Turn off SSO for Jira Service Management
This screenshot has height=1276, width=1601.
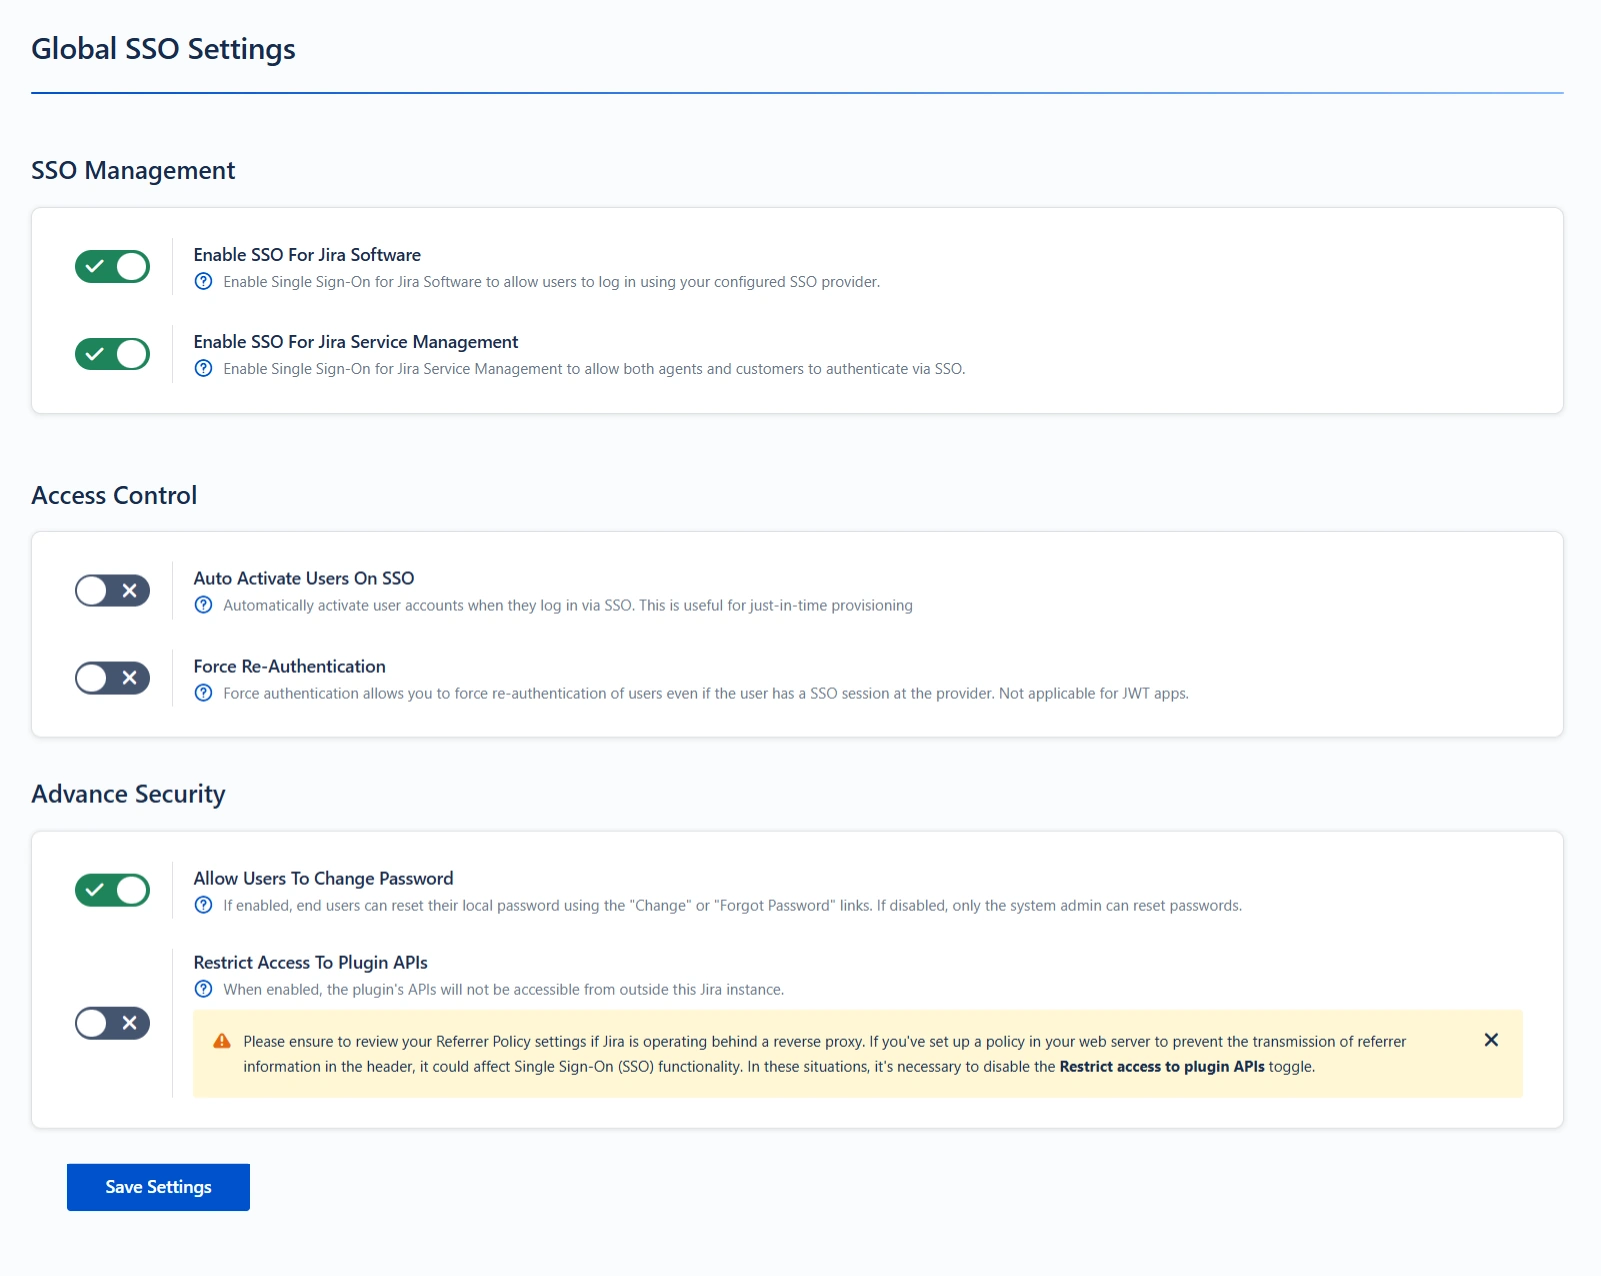click(x=112, y=354)
